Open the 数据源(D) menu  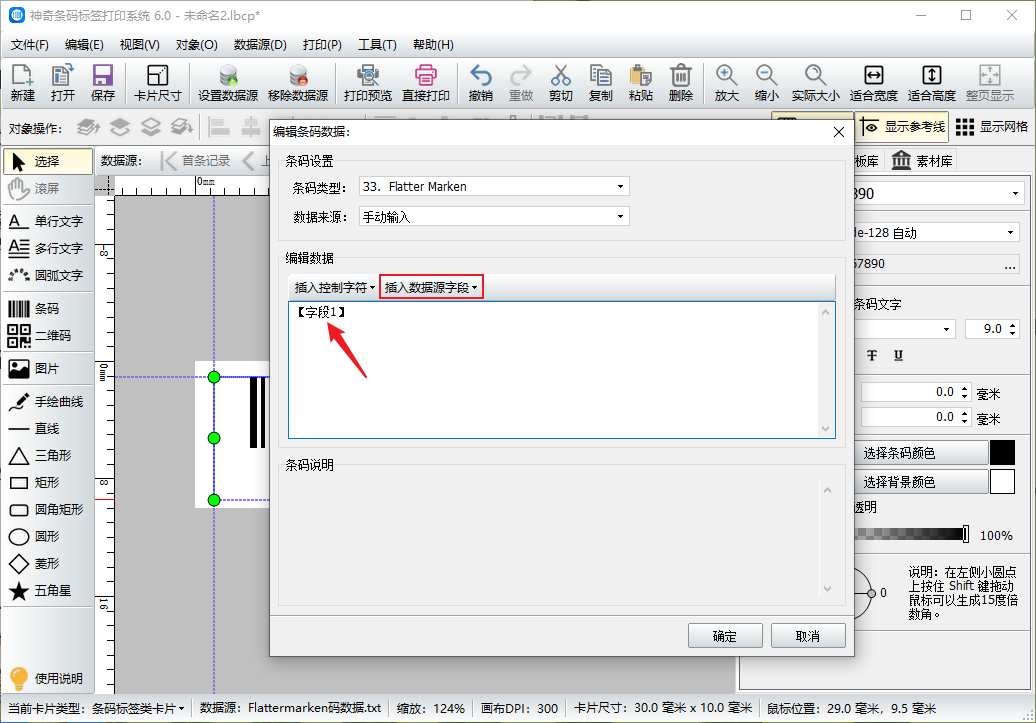click(x=260, y=45)
